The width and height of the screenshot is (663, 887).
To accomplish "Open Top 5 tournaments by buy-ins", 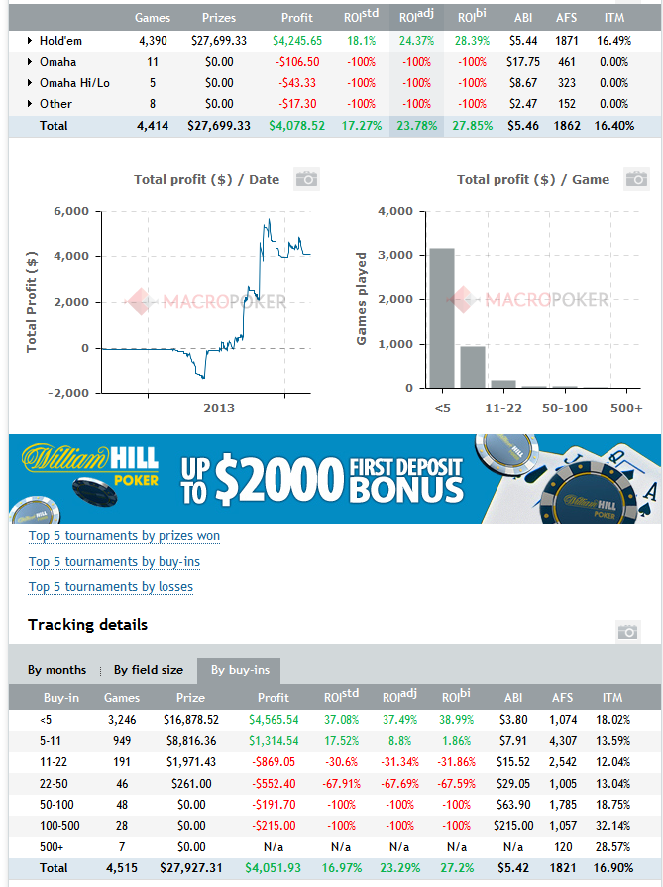I will pyautogui.click(x=114, y=562).
